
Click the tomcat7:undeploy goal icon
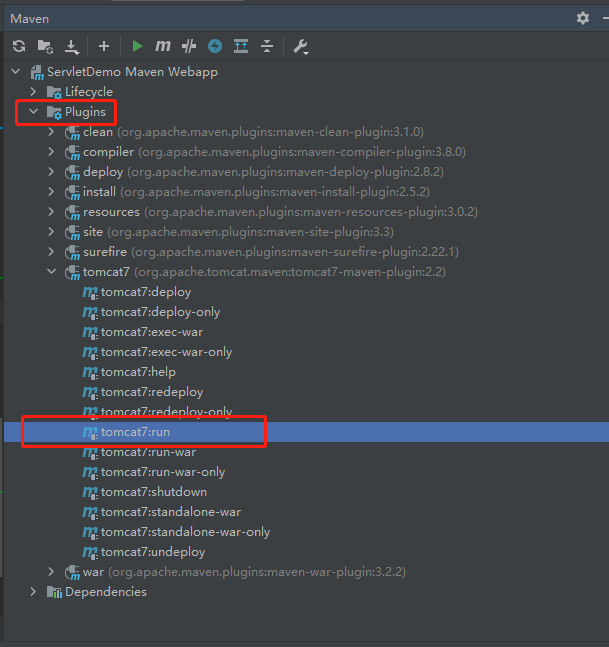[x=90, y=553]
